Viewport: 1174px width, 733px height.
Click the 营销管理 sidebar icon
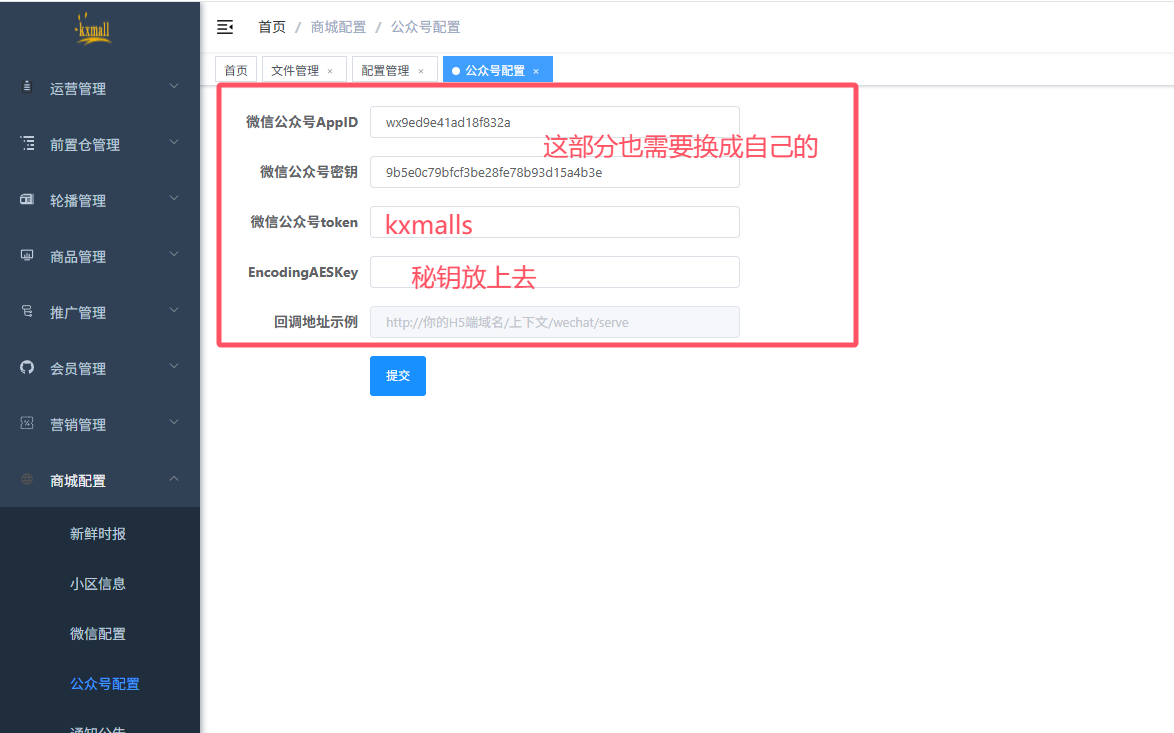coord(27,424)
